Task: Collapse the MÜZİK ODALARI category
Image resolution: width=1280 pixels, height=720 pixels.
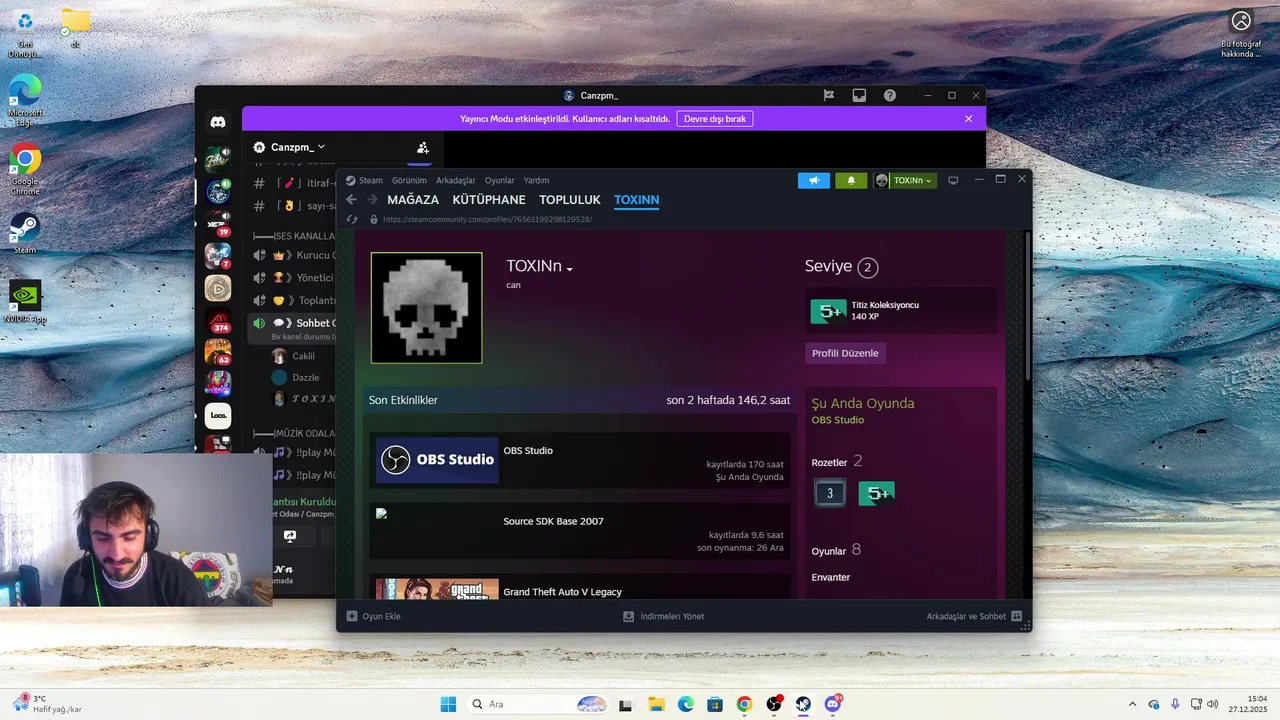Action: click(x=292, y=433)
